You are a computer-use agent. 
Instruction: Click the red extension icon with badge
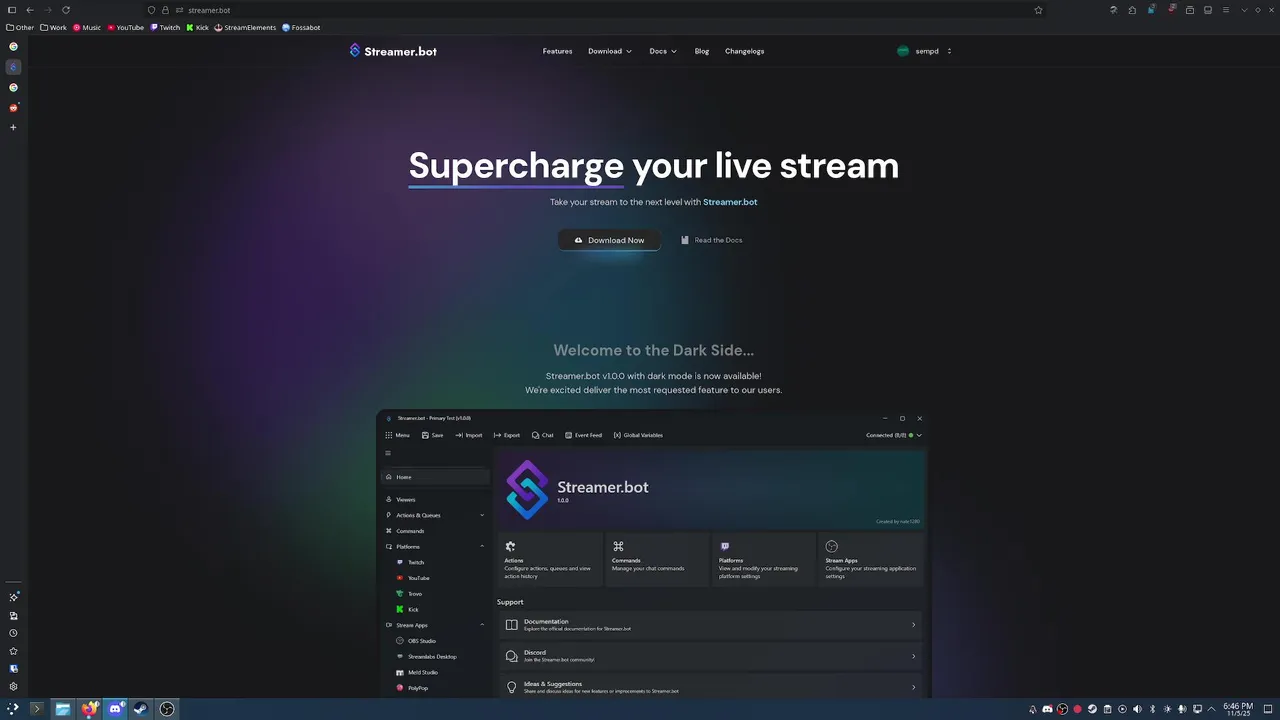tap(1171, 10)
